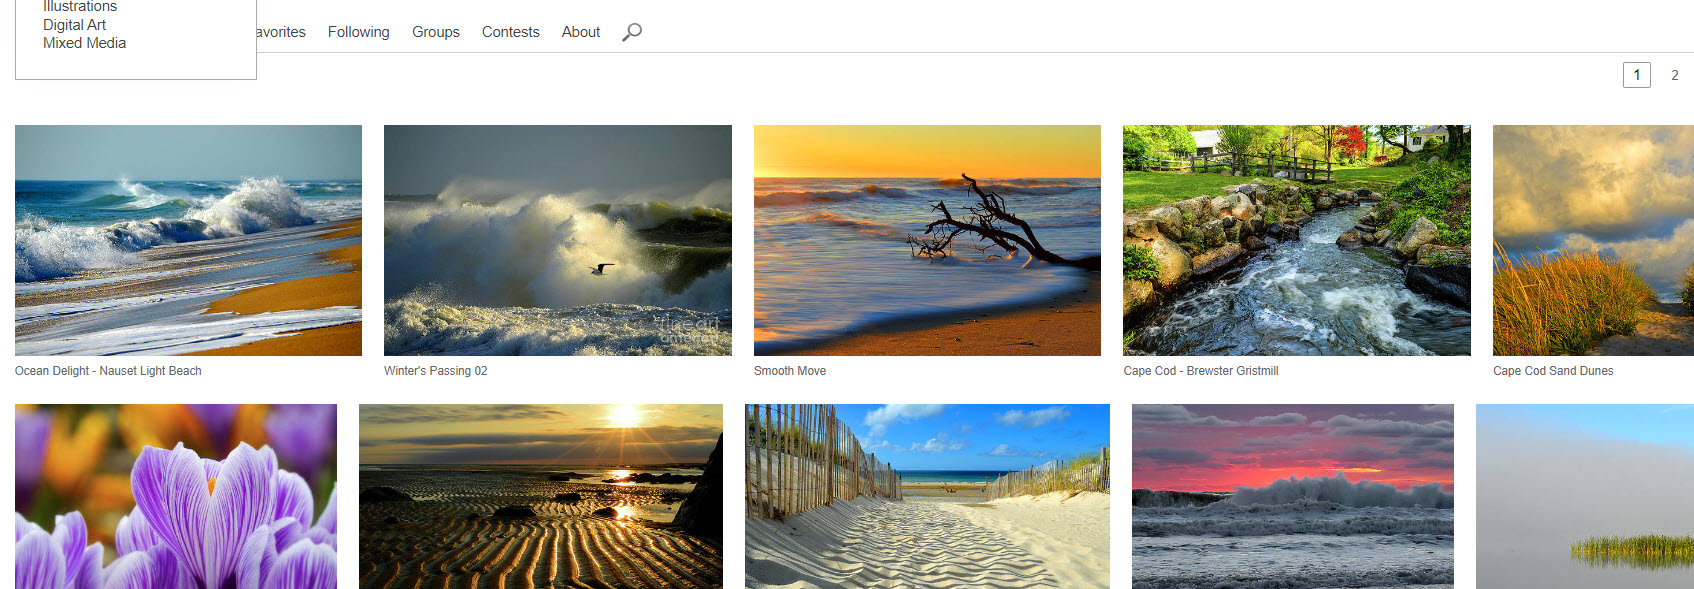The image size is (1694, 589).
Task: Open the partially hidden Favorites menu item
Action: click(x=282, y=32)
